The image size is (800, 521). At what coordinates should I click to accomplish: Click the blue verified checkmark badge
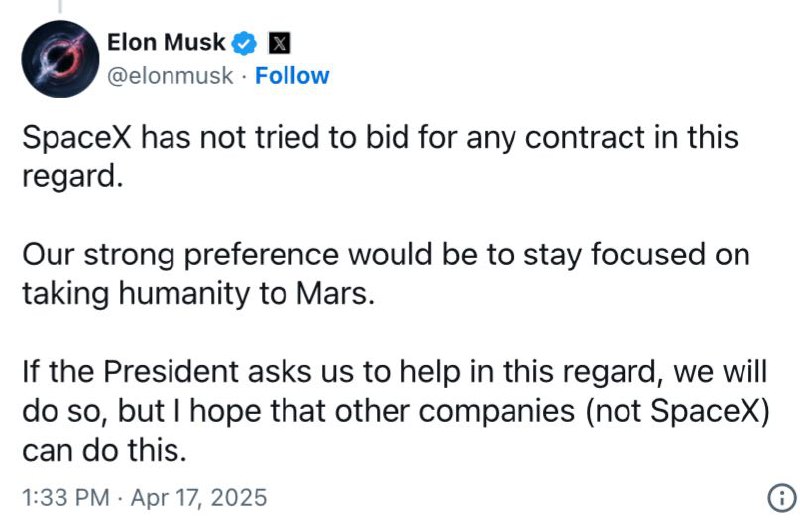click(x=244, y=43)
